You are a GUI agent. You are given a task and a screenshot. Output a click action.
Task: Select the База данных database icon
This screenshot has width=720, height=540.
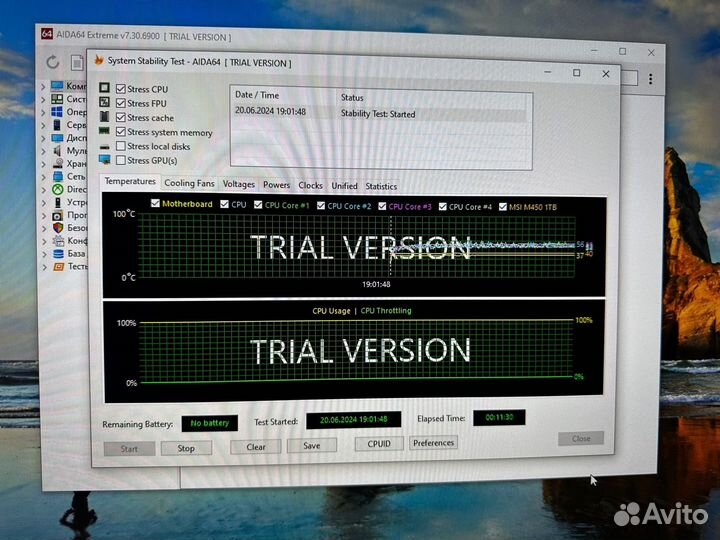[x=58, y=253]
